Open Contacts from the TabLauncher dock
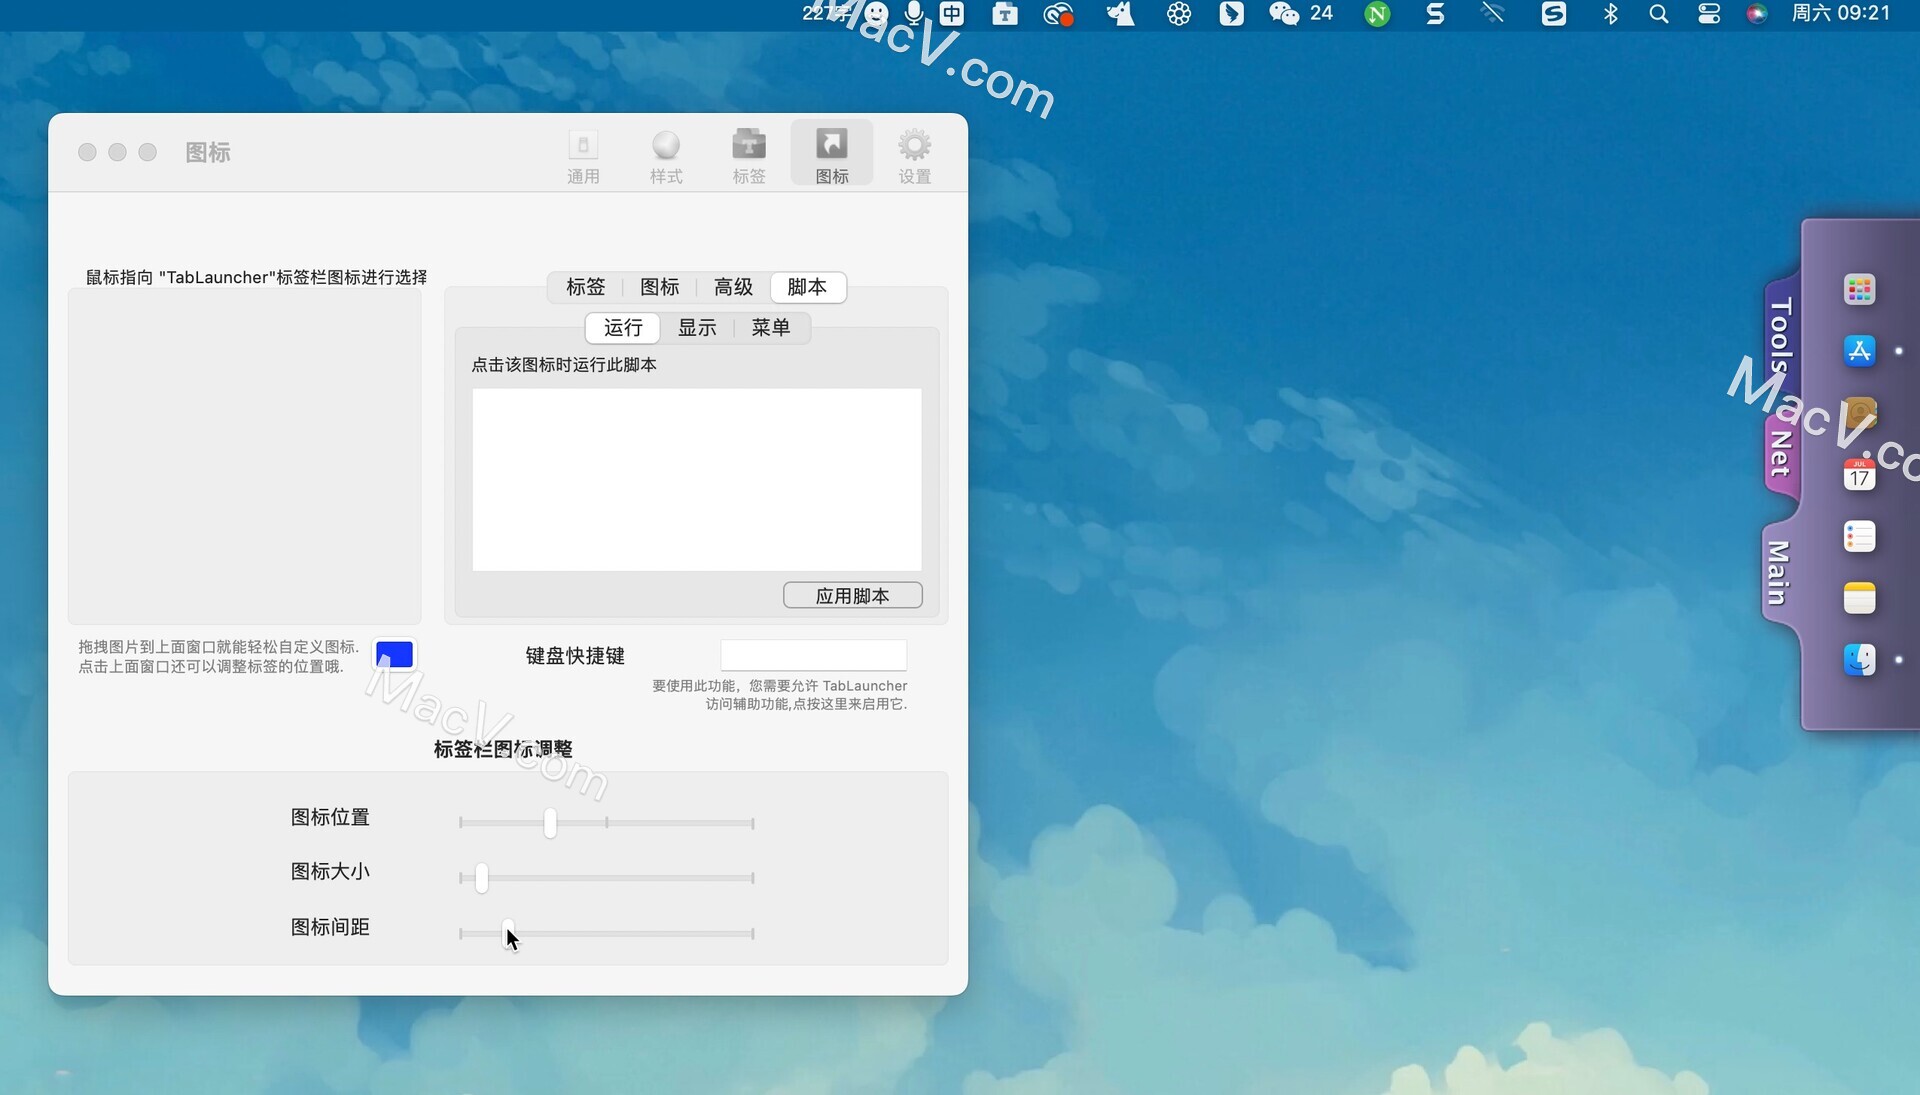Viewport: 1920px width, 1095px height. [1859, 413]
